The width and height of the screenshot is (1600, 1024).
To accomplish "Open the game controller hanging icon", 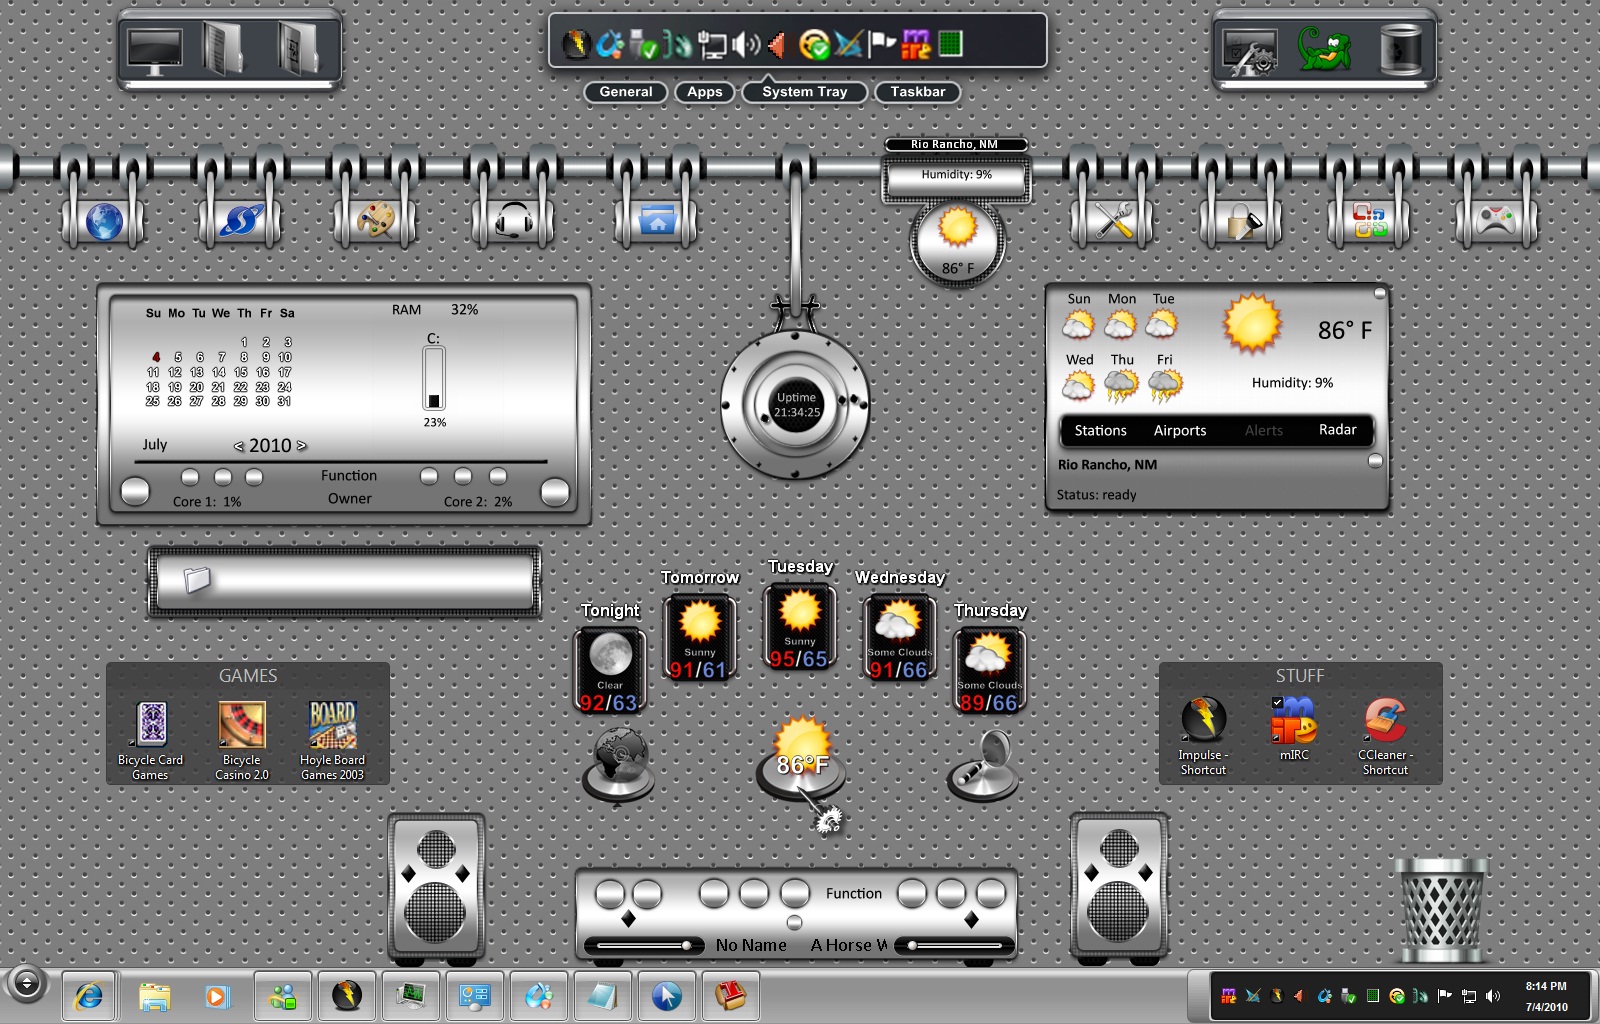I will click(1496, 220).
